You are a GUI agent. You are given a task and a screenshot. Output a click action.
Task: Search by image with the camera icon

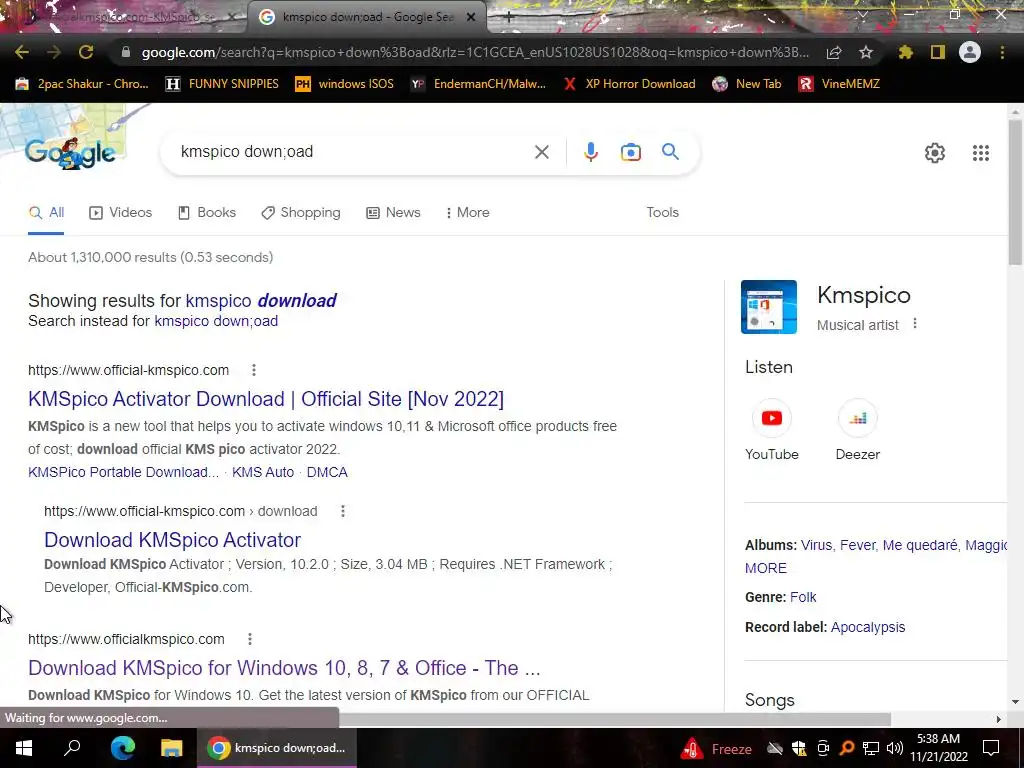click(631, 152)
